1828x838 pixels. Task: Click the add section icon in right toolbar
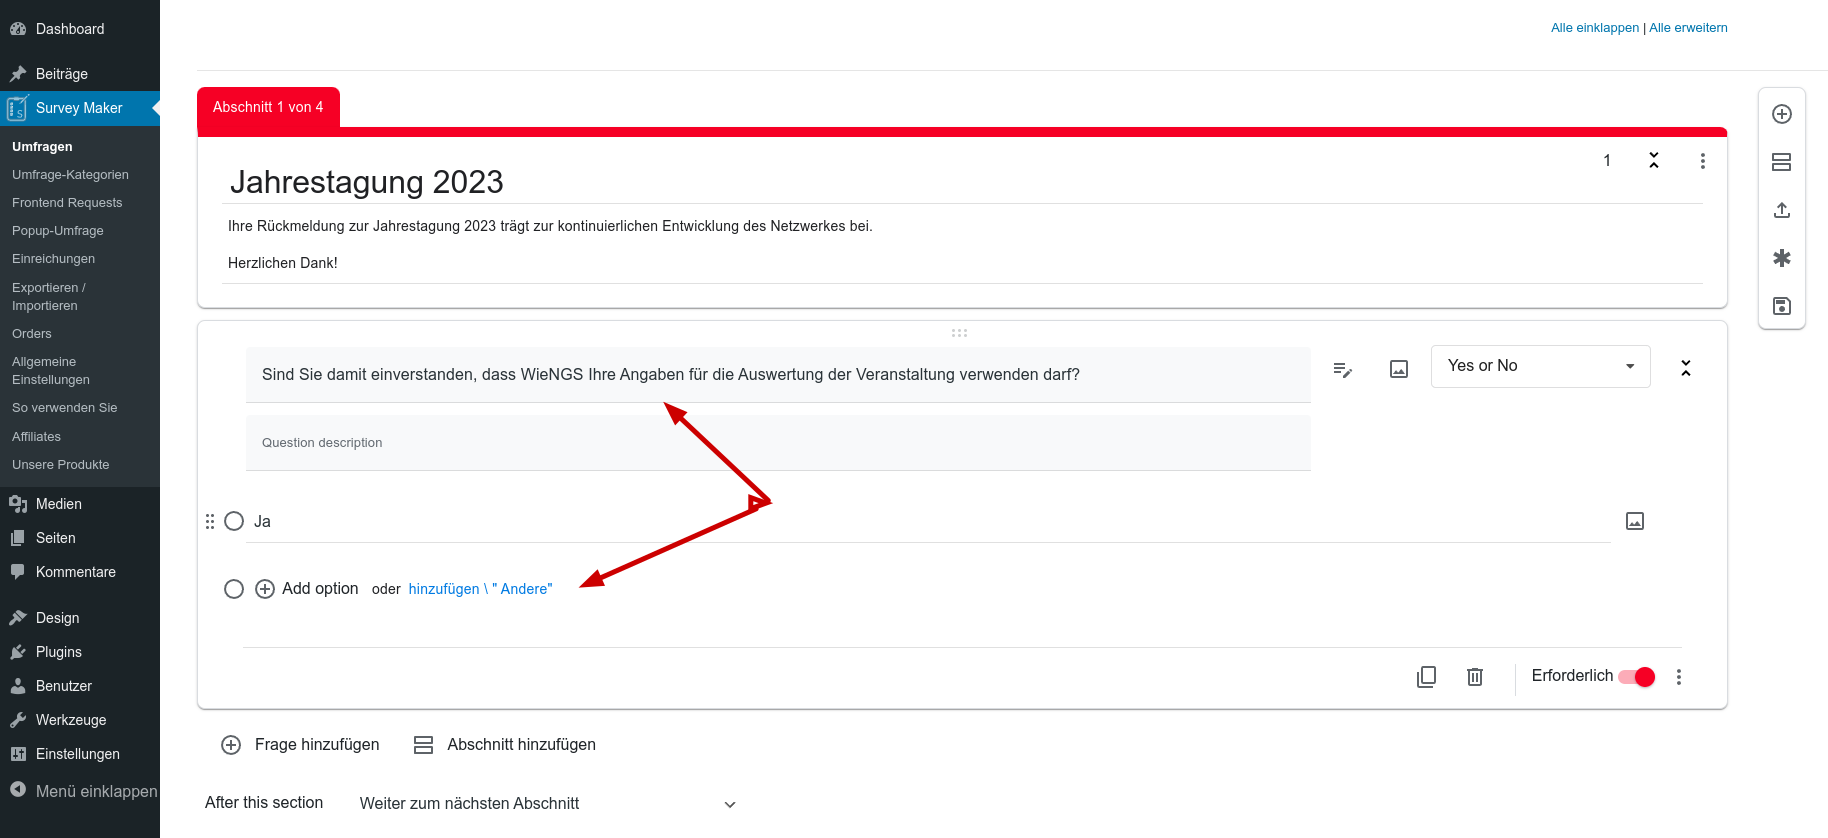pos(1781,162)
